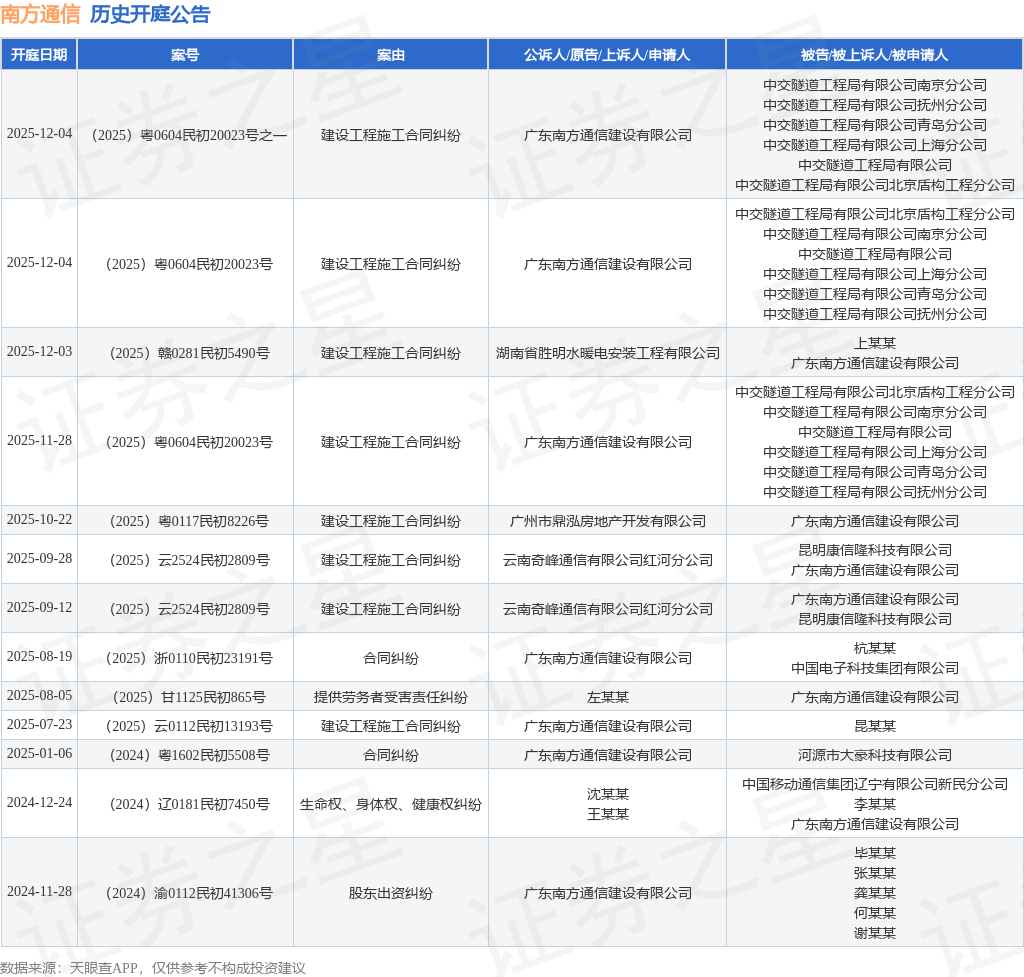This screenshot has width=1024, height=977.
Task: Click date 2025-09-28
Action: pyautogui.click(x=39, y=558)
